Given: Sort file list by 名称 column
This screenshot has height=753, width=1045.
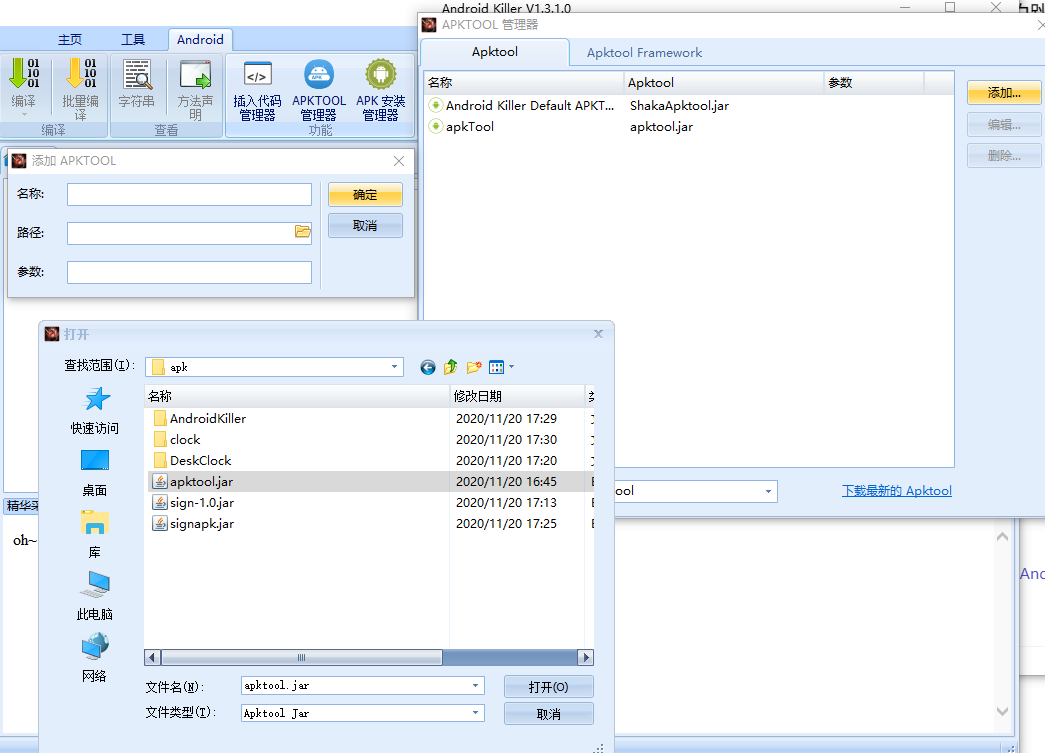Looking at the screenshot, I should [x=297, y=396].
